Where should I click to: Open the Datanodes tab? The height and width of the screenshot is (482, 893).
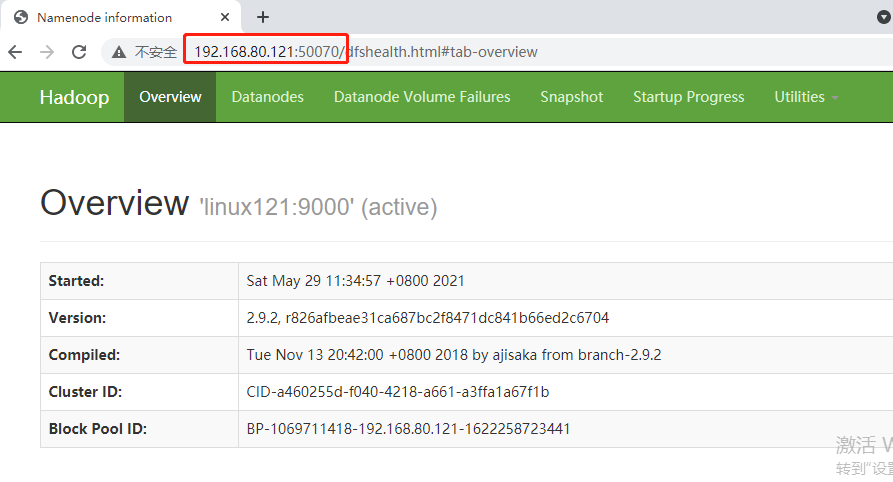[x=268, y=97]
